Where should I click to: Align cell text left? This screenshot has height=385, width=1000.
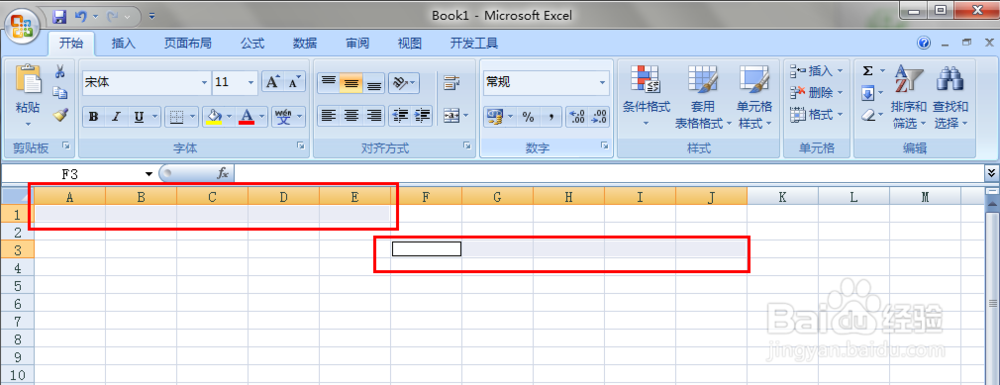coord(328,116)
